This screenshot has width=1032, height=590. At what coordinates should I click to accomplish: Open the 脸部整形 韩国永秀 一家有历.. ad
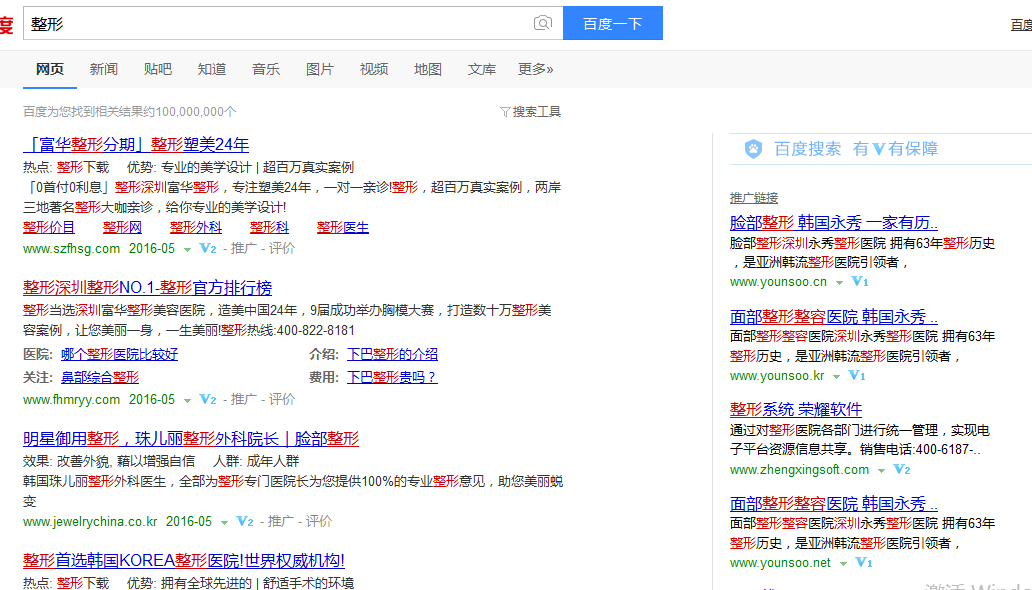pyautogui.click(x=834, y=223)
